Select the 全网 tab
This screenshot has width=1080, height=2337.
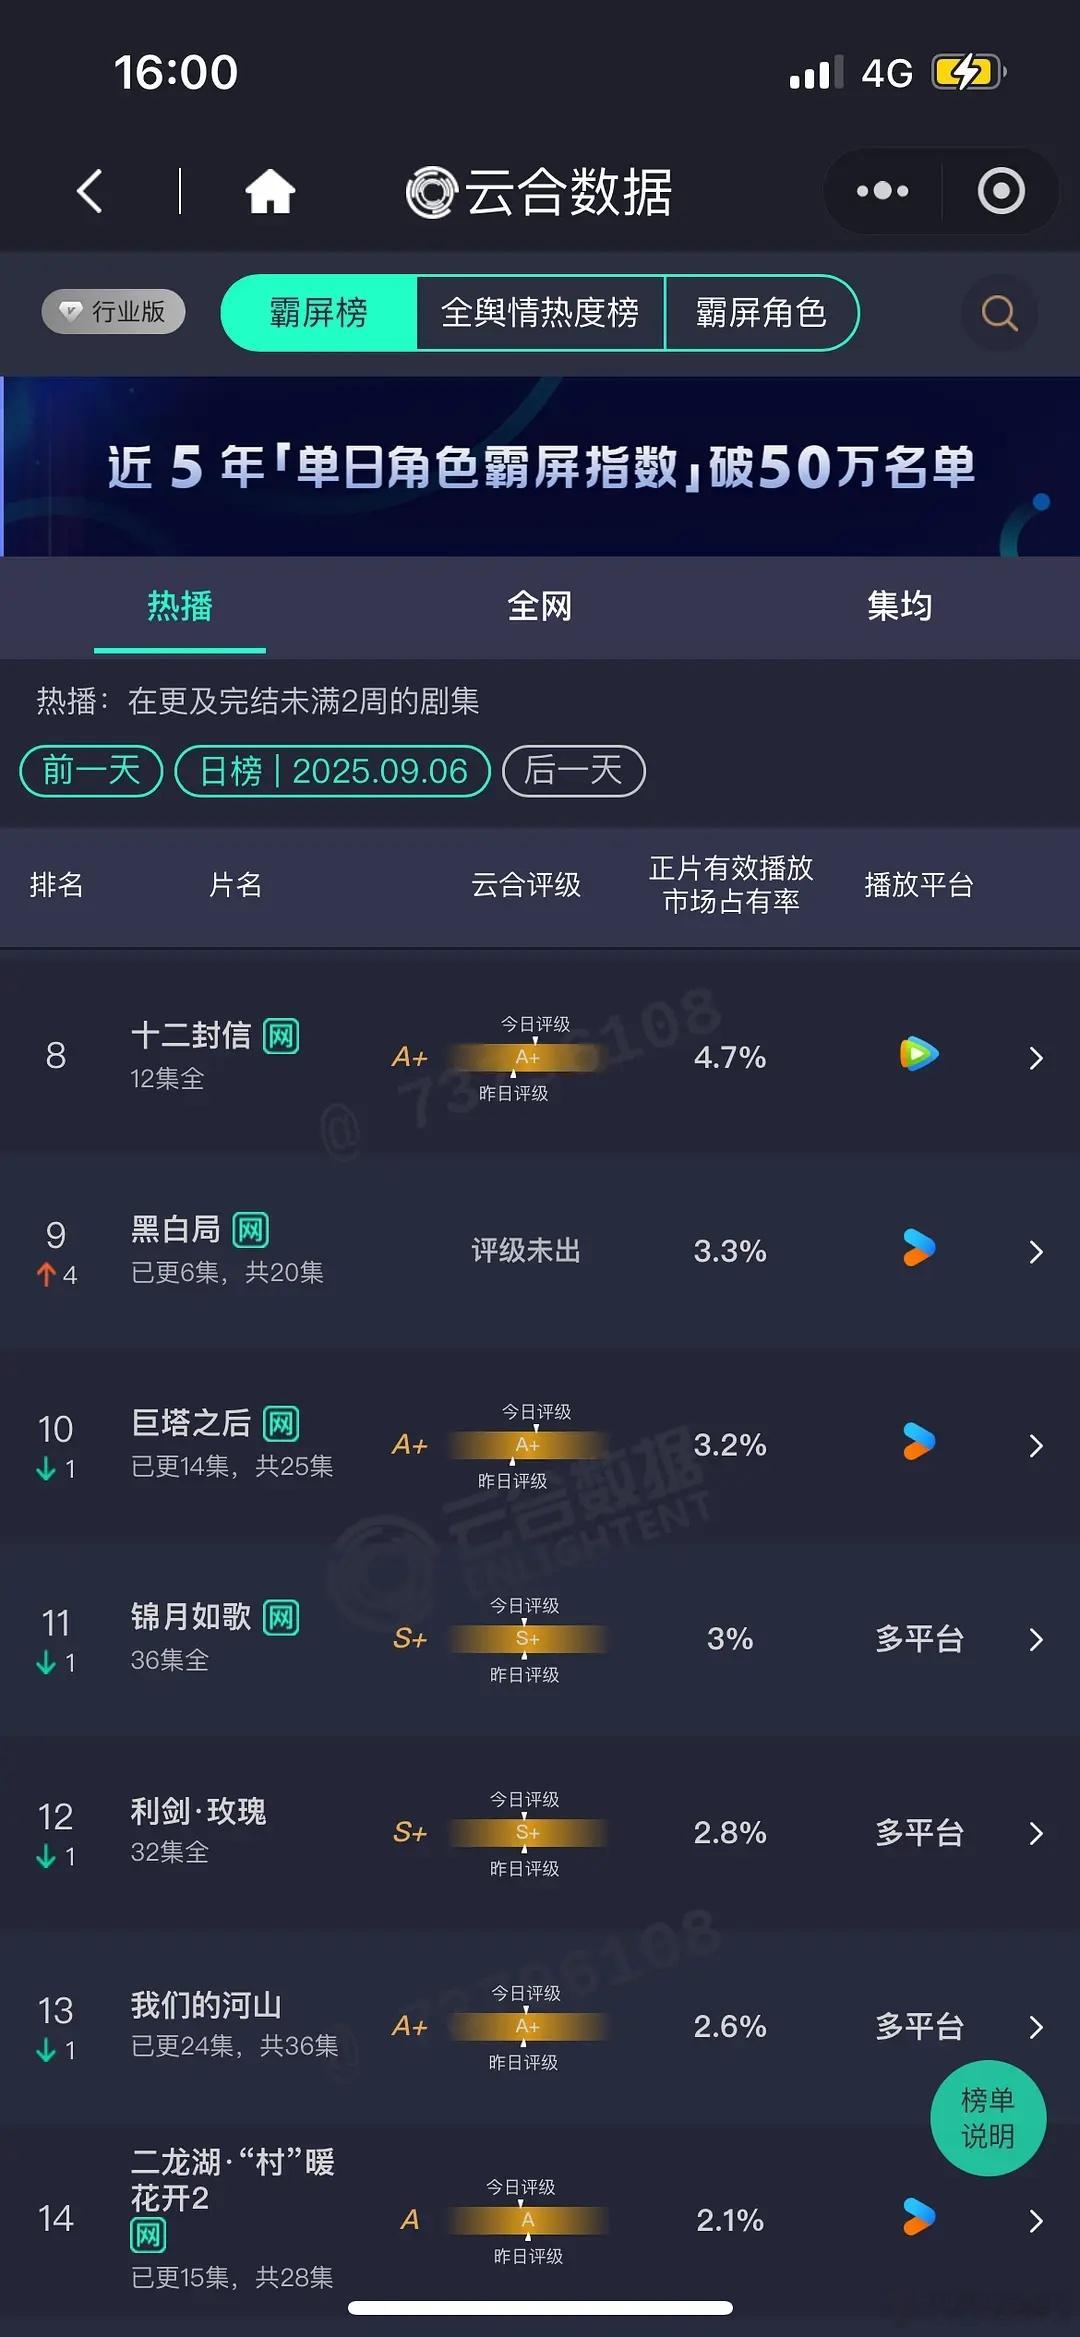click(540, 606)
